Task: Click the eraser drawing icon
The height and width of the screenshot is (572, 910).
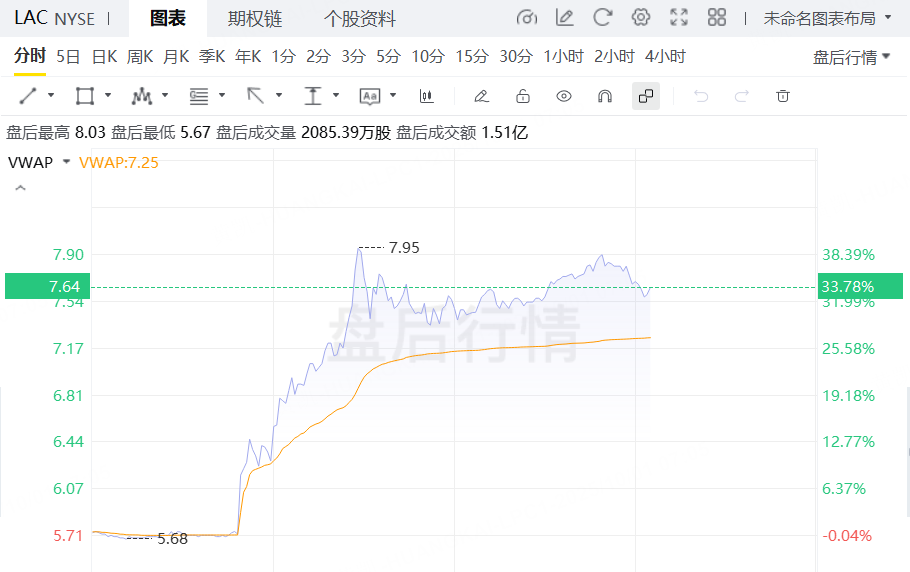Action: [481, 96]
